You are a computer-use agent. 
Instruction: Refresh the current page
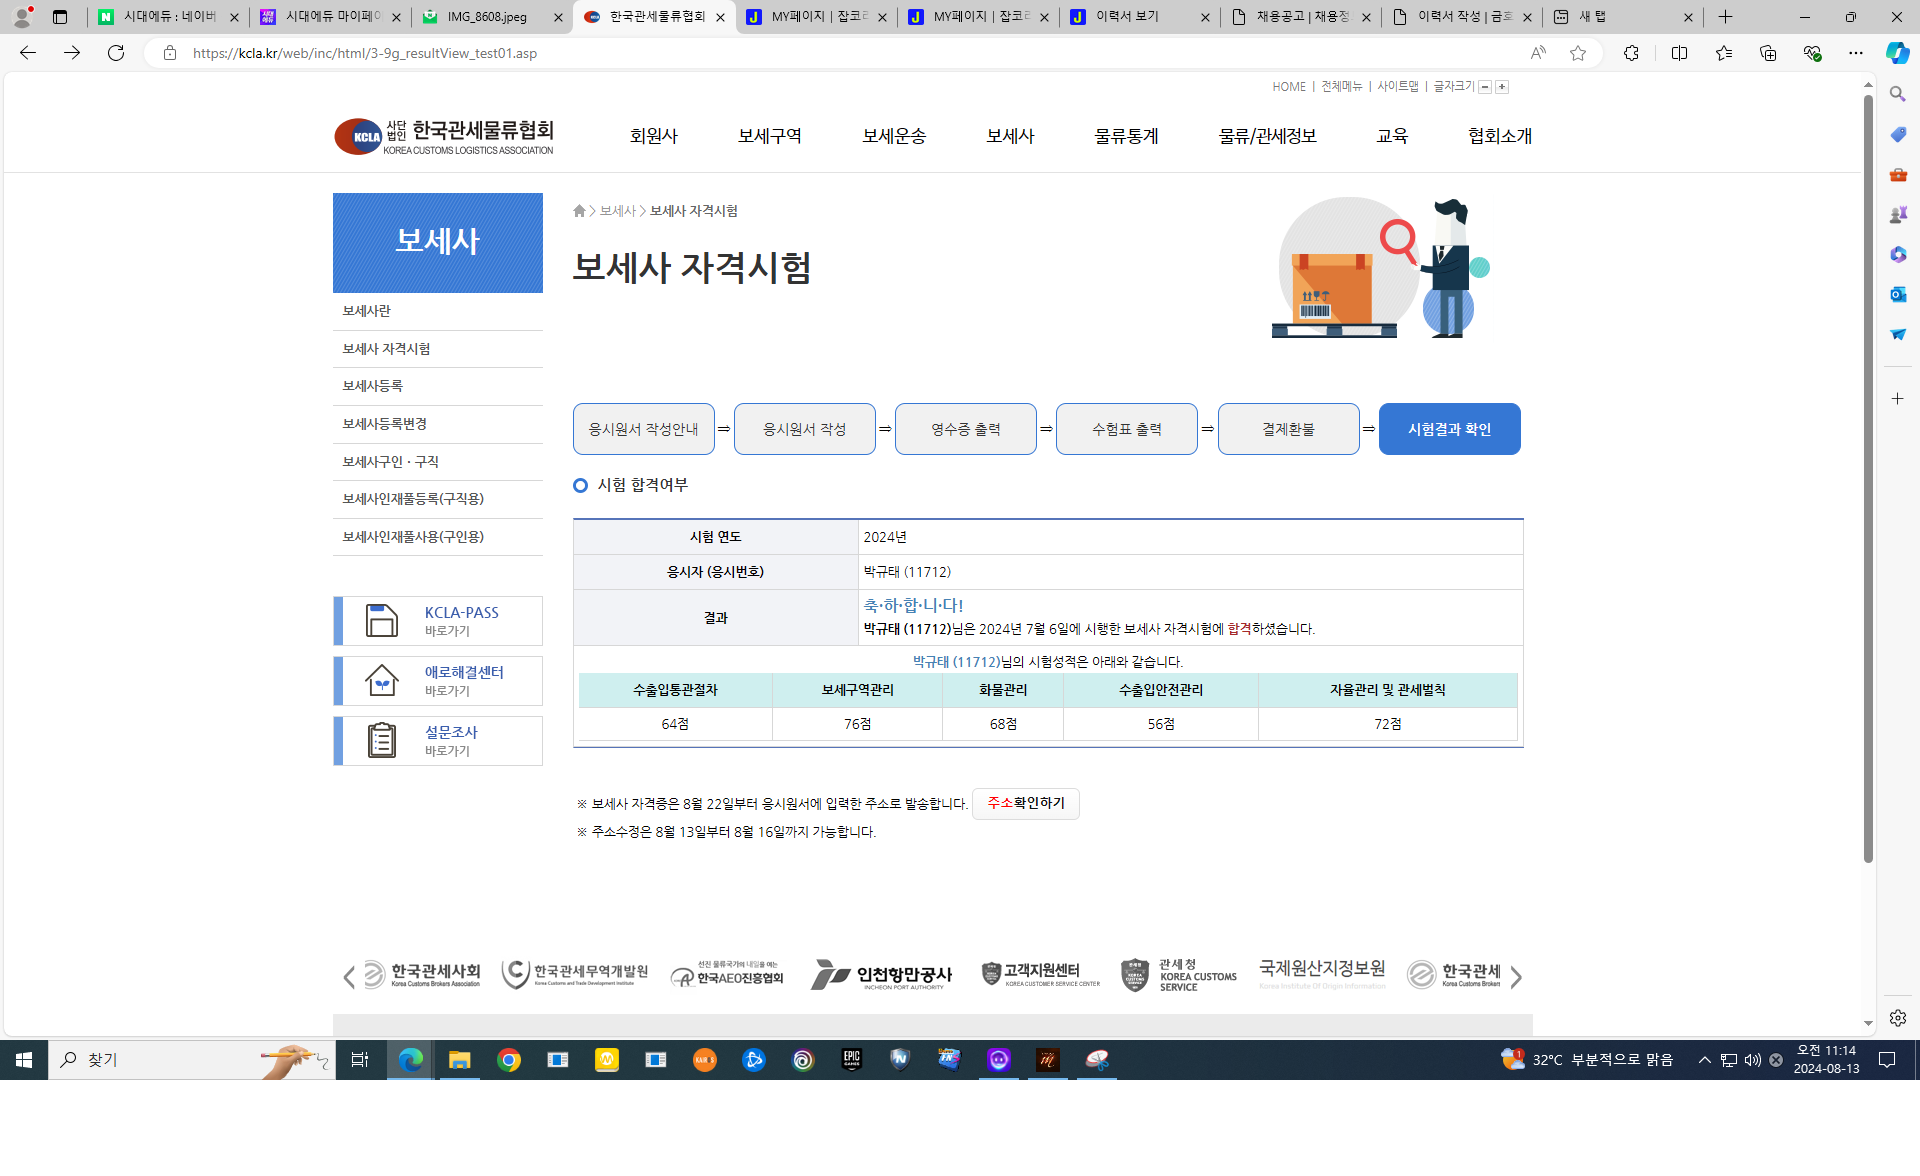(116, 53)
